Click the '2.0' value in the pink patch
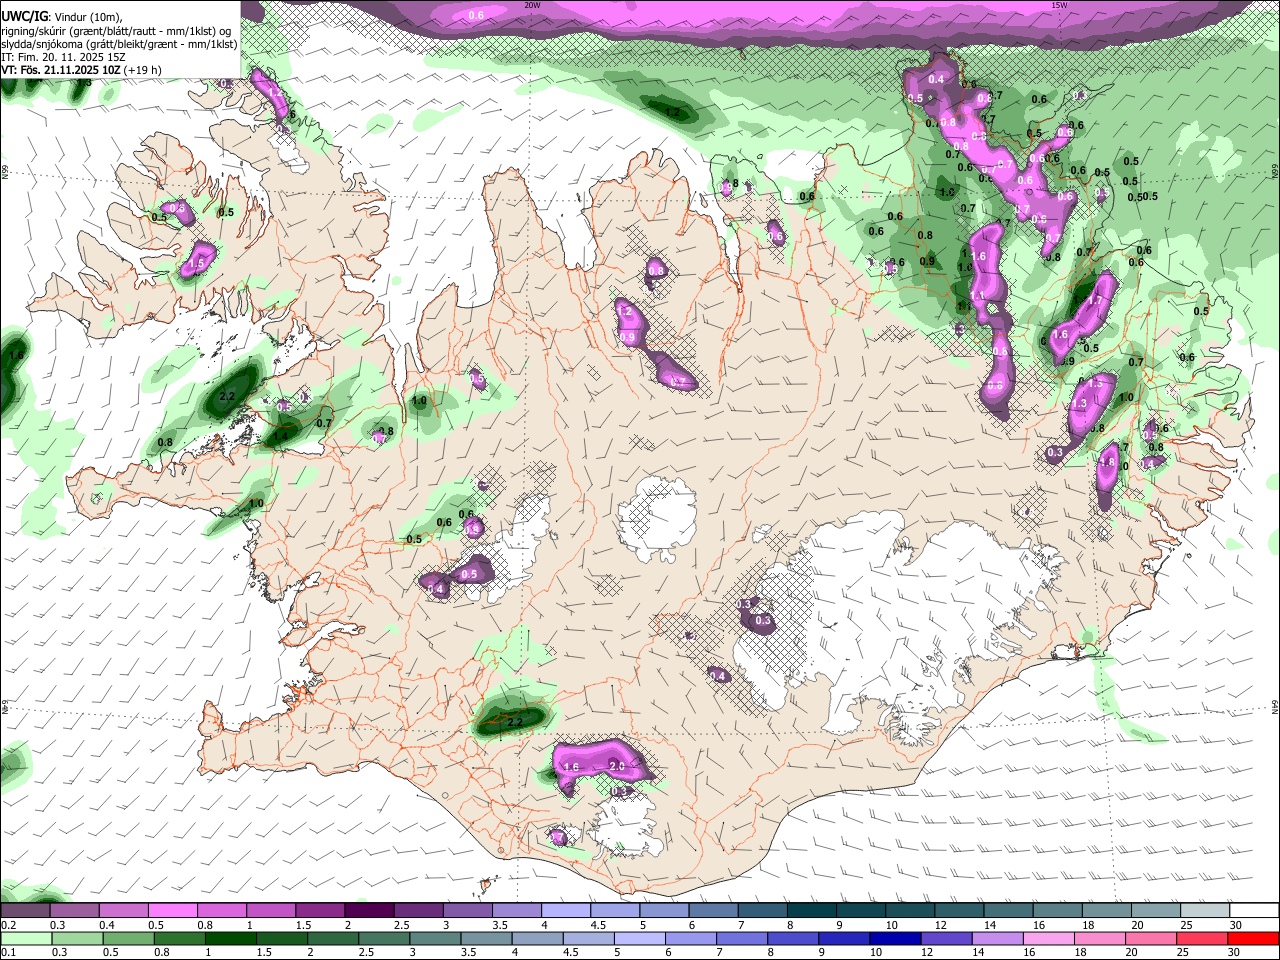The width and height of the screenshot is (1280, 960). pyautogui.click(x=616, y=766)
